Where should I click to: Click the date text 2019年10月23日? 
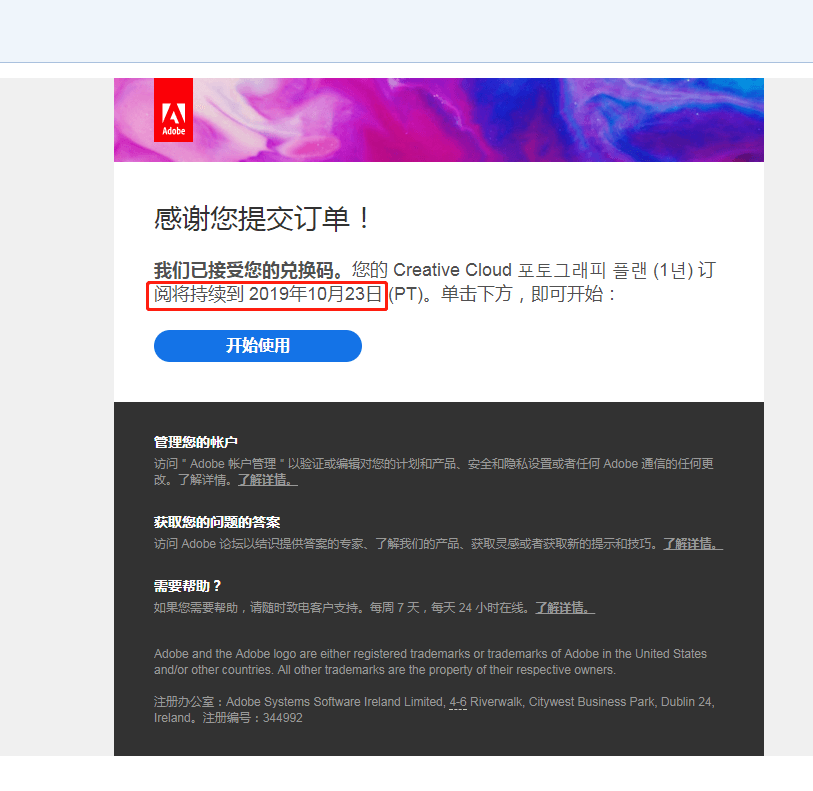(x=316, y=294)
